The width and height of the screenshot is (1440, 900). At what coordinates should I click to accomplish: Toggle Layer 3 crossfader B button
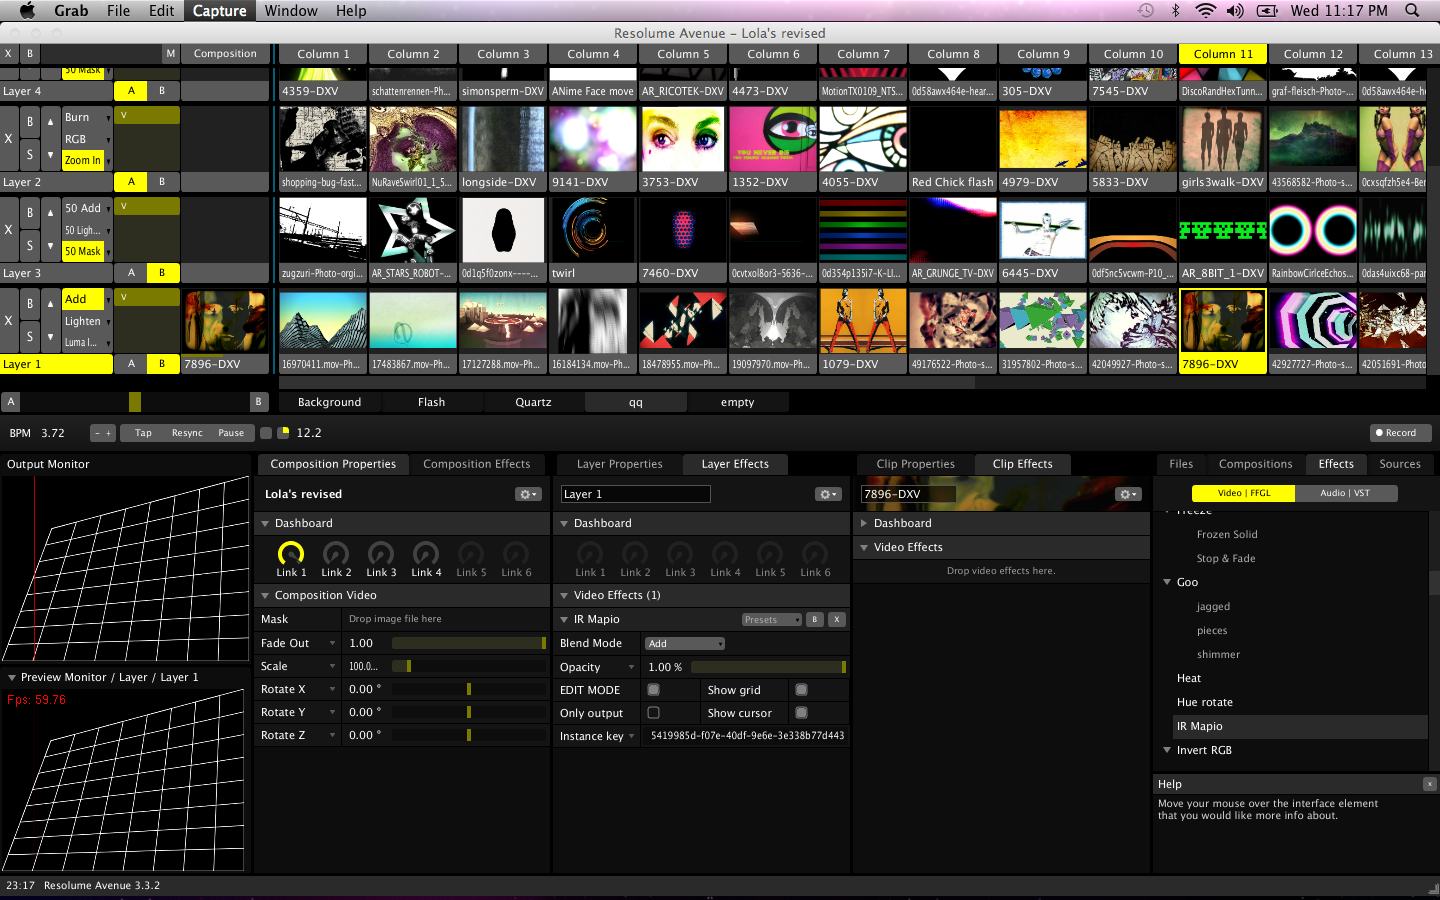click(x=162, y=273)
